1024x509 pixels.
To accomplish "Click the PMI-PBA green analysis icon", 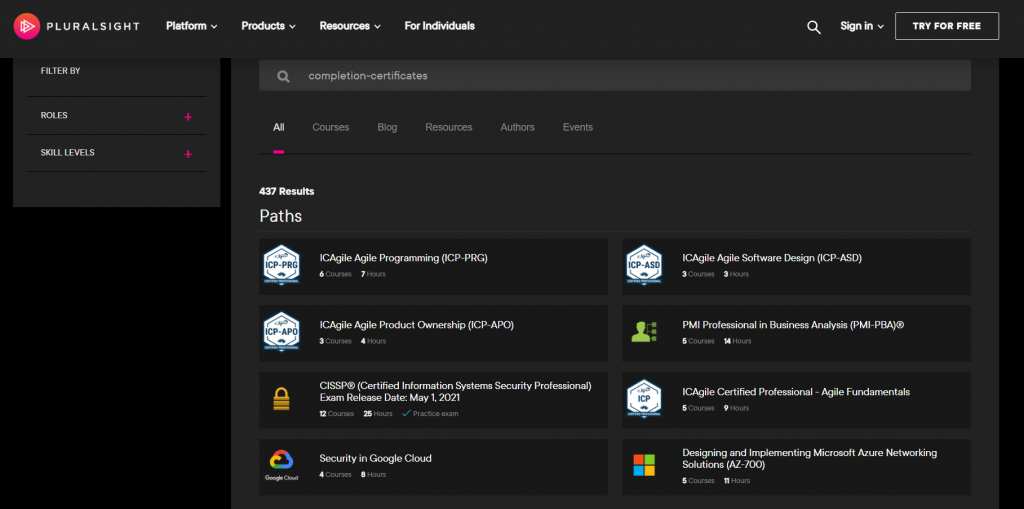I will (644, 332).
